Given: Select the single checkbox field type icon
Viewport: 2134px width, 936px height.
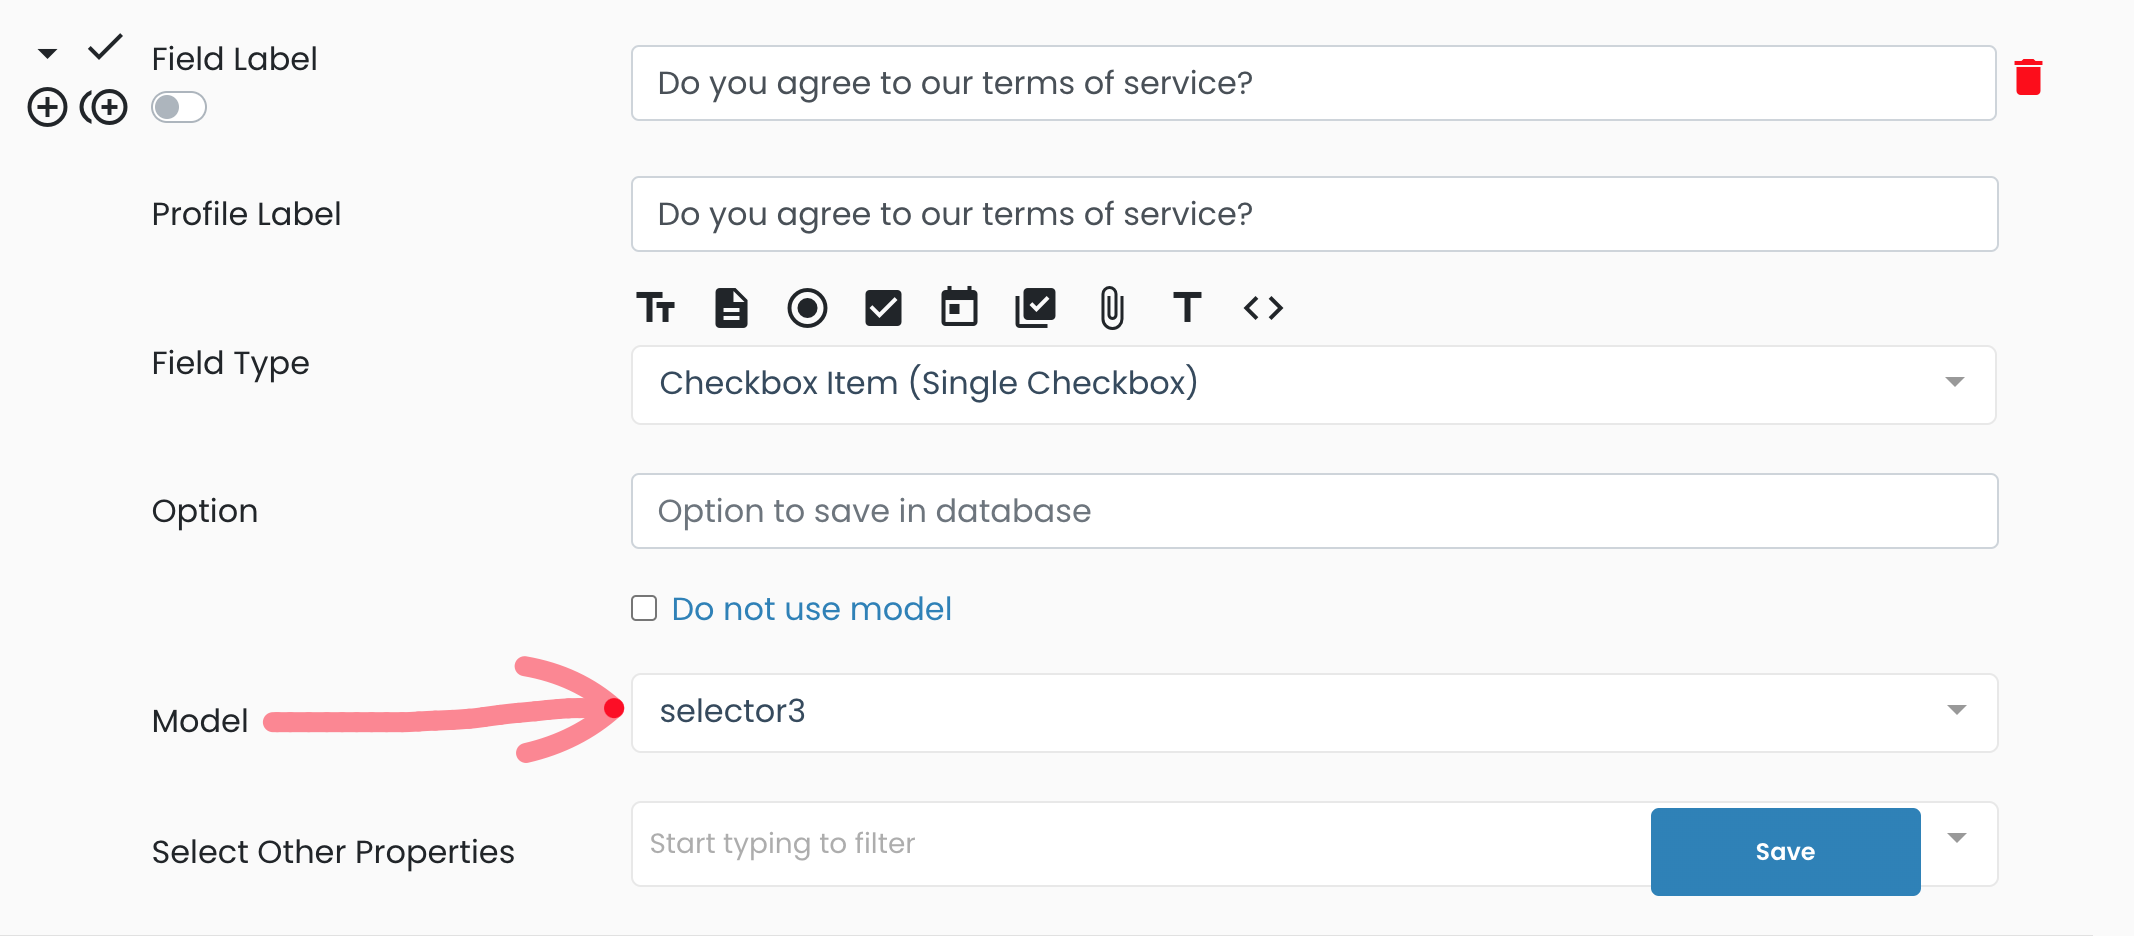Looking at the screenshot, I should point(883,308).
